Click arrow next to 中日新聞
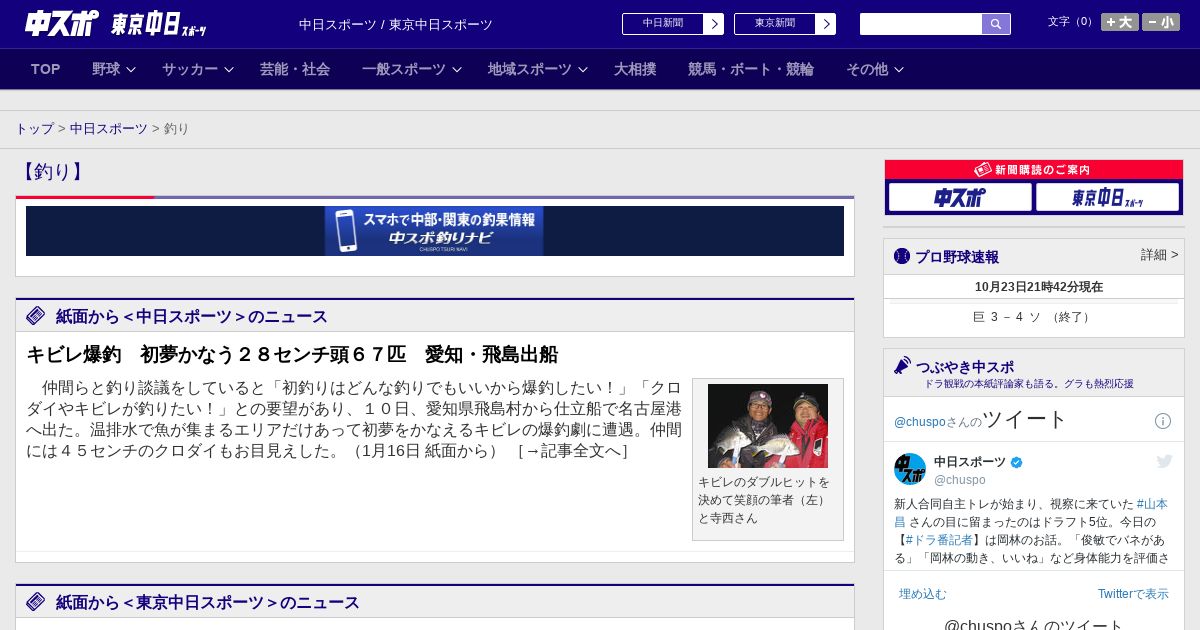Viewport: 1200px width, 630px height. coord(714,24)
